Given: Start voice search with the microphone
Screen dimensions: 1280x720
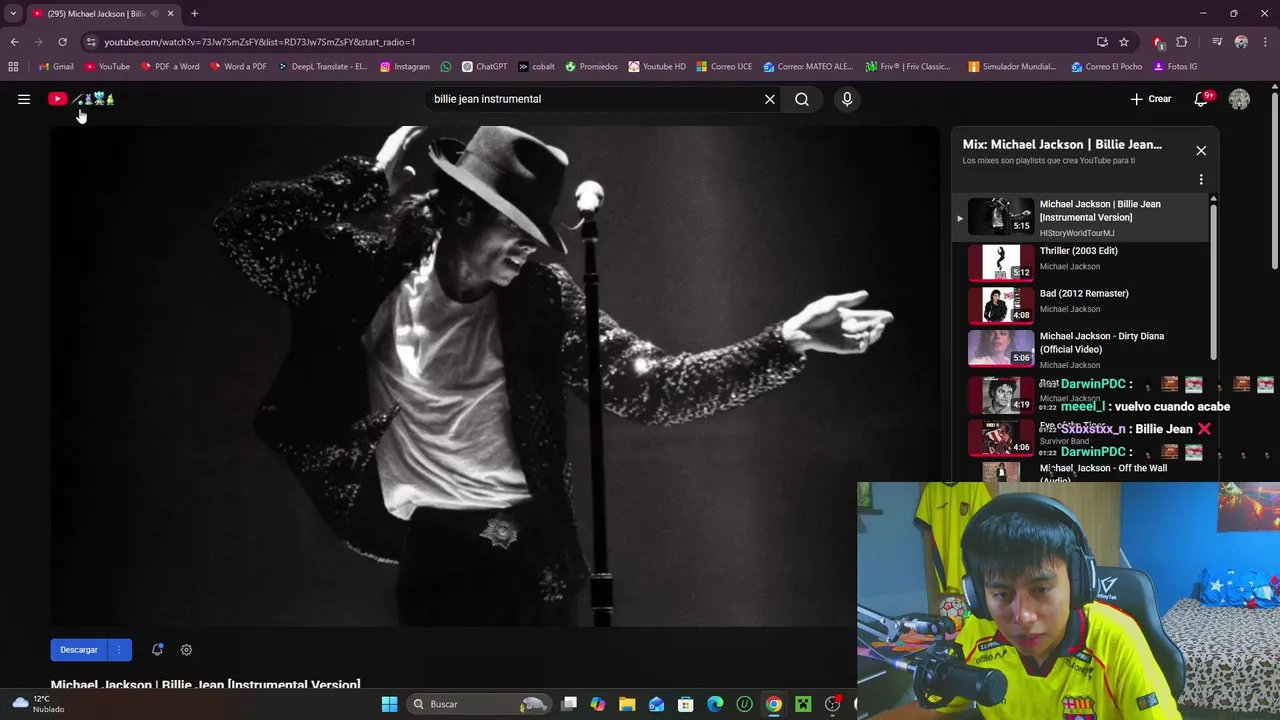Looking at the screenshot, I should pos(847,99).
